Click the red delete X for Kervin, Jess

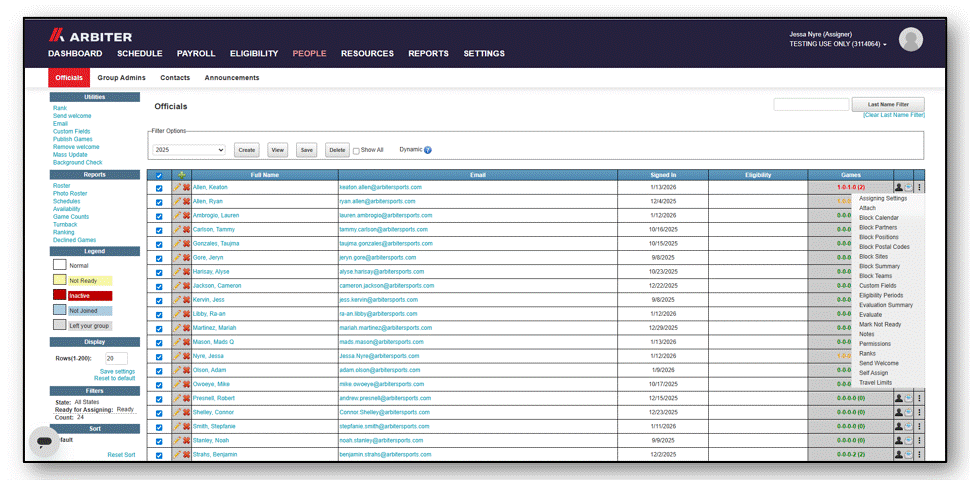tap(186, 300)
